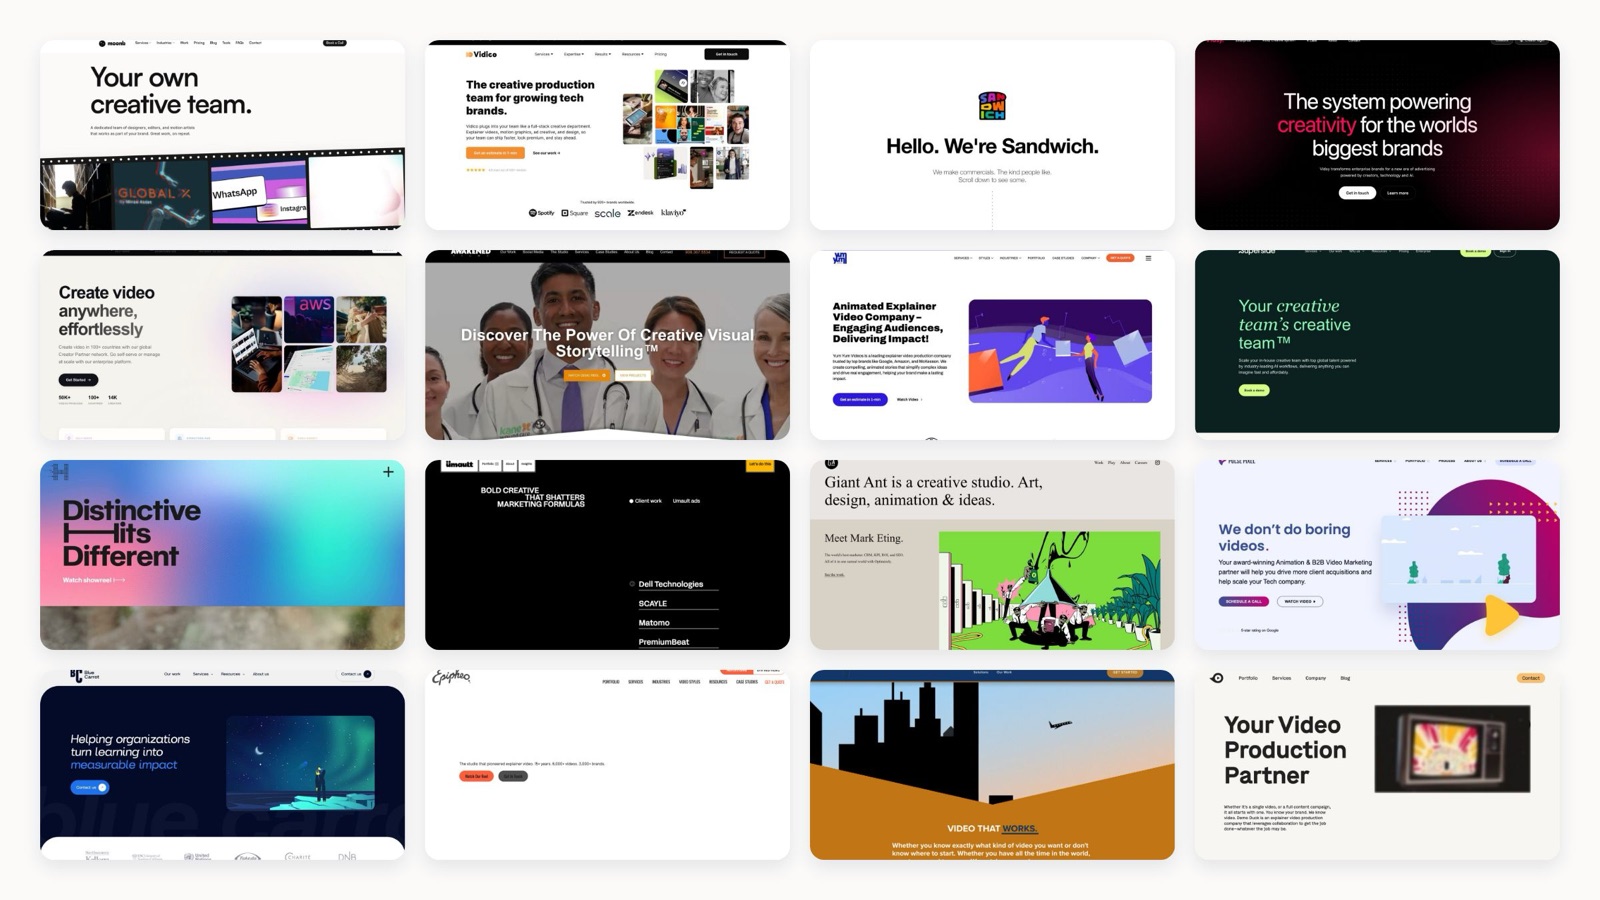Expand Vidico Services dropdown

(543, 54)
